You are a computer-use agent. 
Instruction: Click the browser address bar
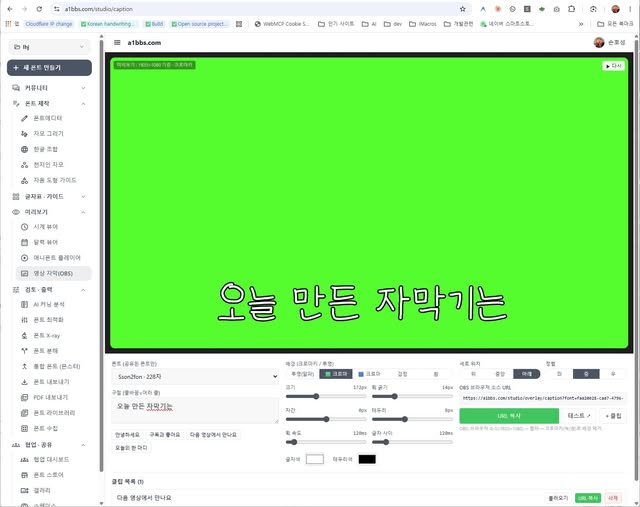[261, 9]
